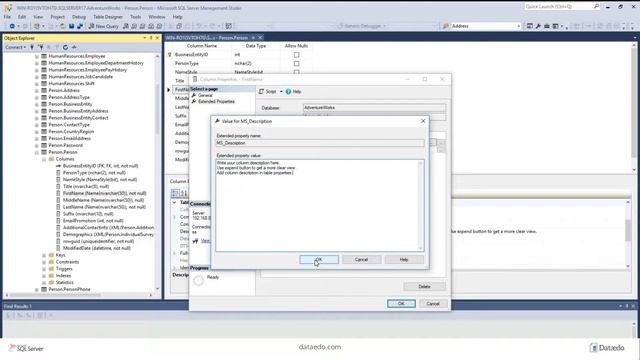
Task: Open the File menu
Action: pyautogui.click(x=7, y=17)
